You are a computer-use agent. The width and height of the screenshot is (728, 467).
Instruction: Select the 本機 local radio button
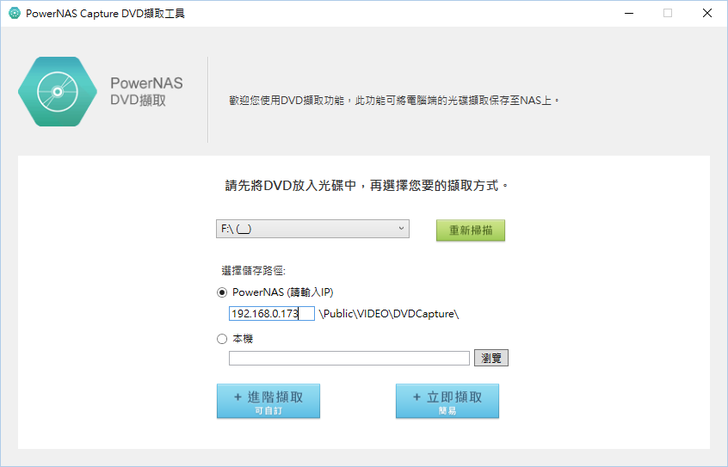click(x=222, y=339)
